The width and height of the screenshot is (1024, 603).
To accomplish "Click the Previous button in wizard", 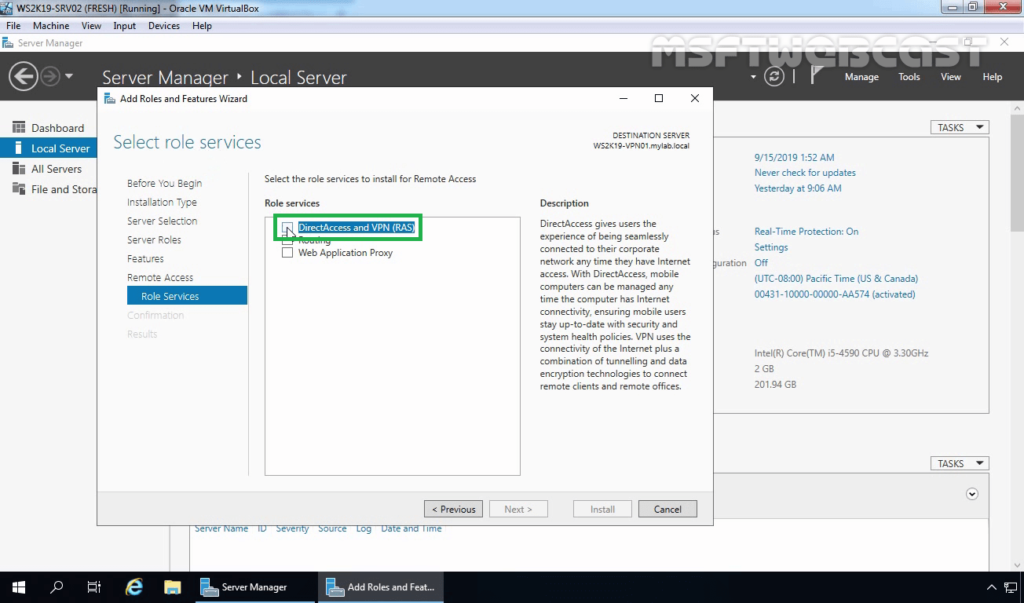I will tap(453, 509).
